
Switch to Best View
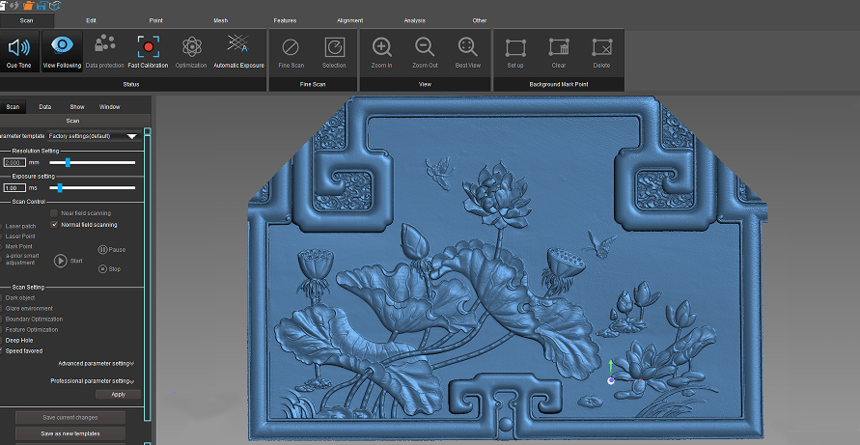point(468,47)
